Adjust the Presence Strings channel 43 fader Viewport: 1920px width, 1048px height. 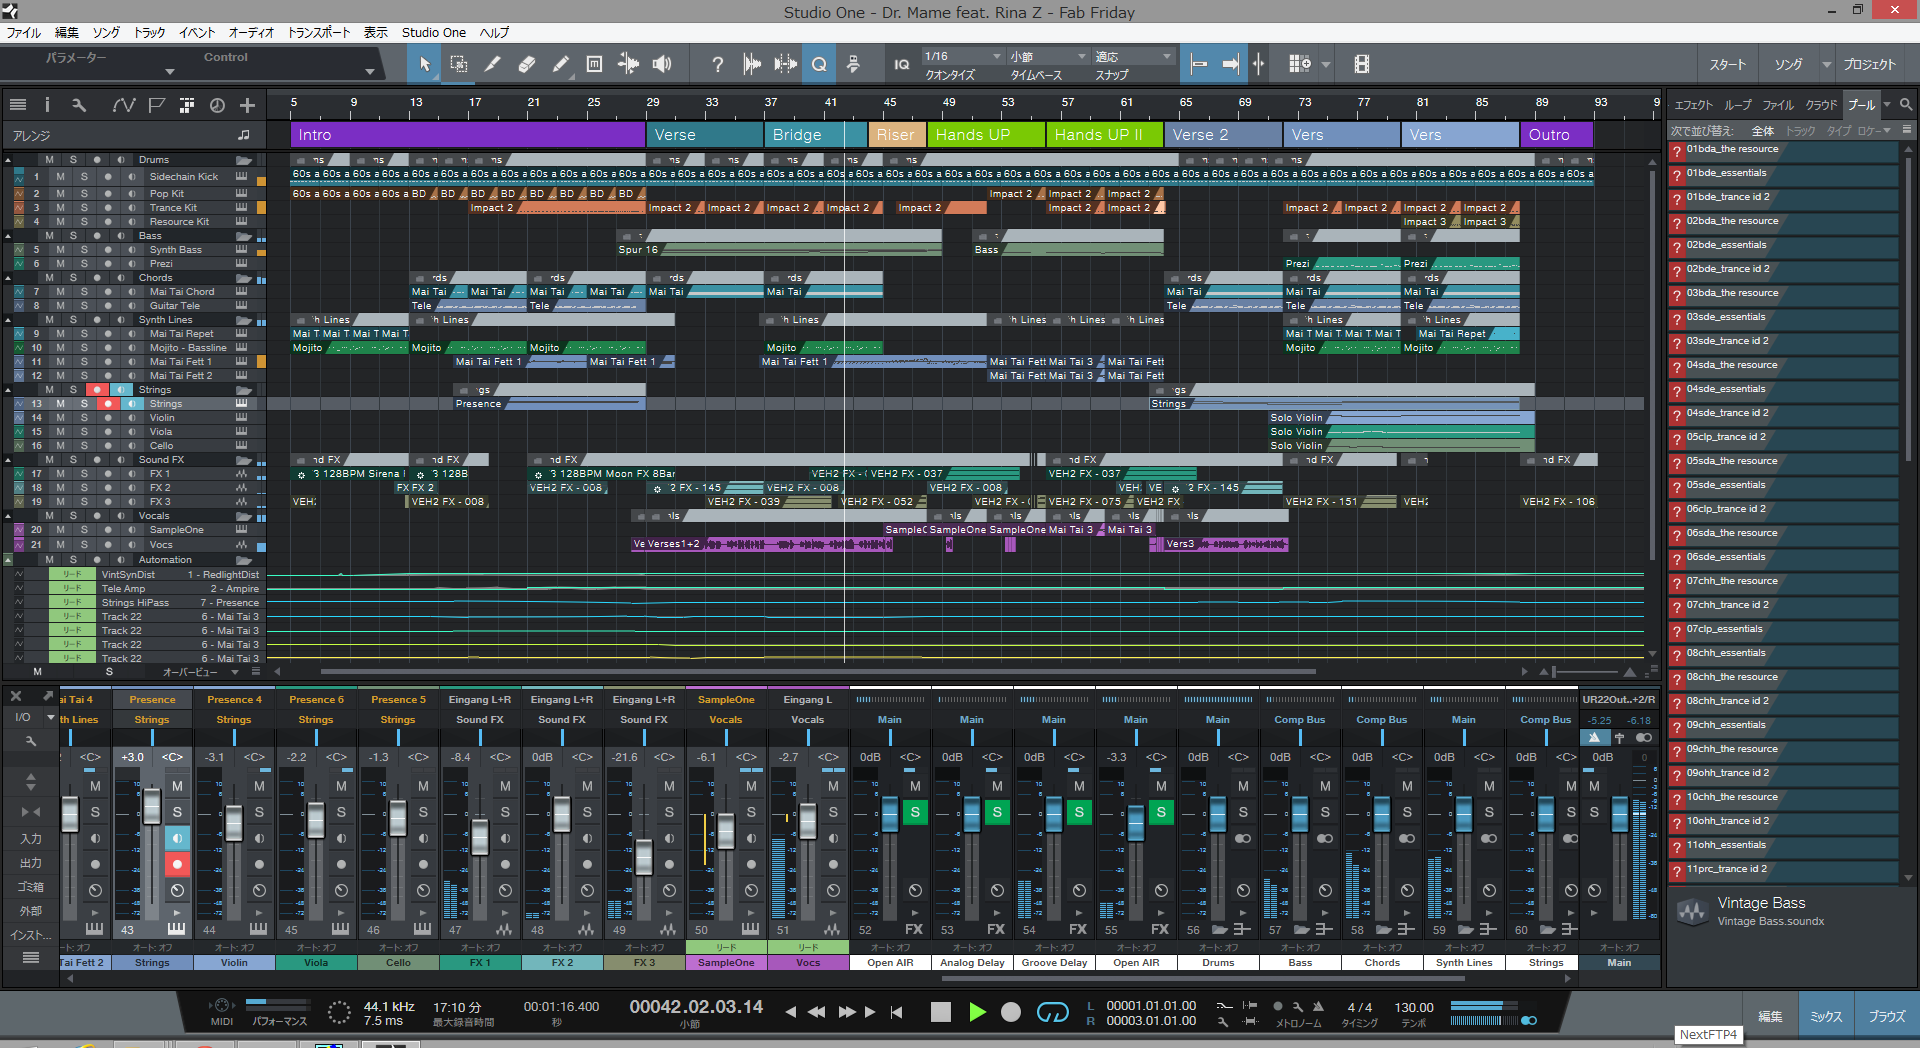pyautogui.click(x=151, y=806)
